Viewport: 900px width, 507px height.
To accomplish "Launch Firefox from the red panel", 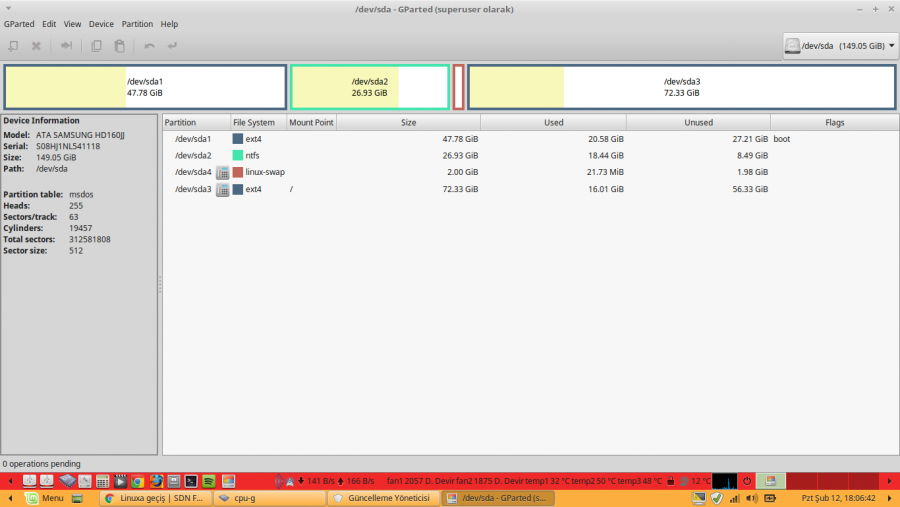I will [156, 481].
